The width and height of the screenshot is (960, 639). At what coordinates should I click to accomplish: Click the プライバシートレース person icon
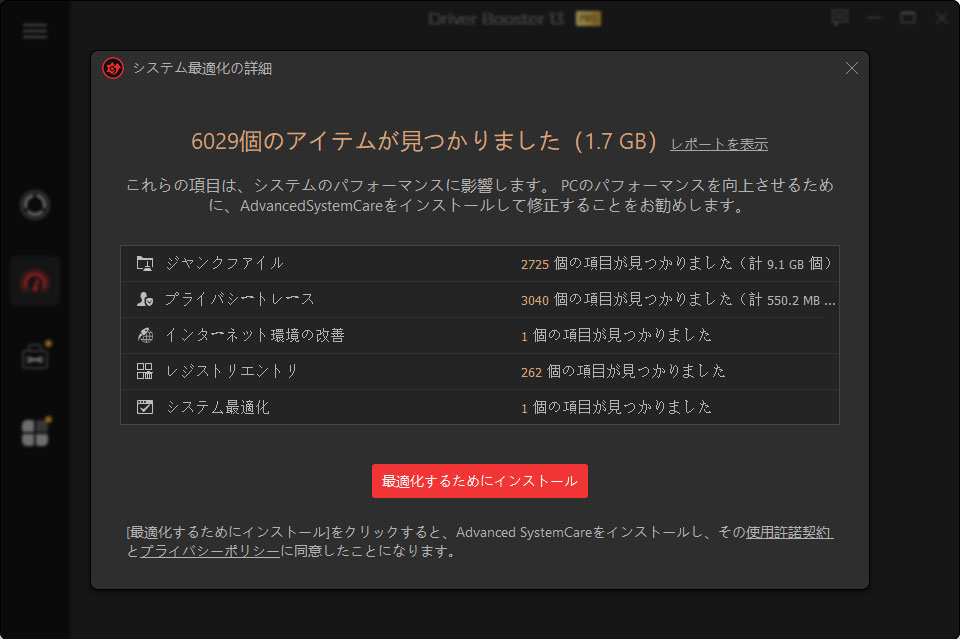[144, 299]
